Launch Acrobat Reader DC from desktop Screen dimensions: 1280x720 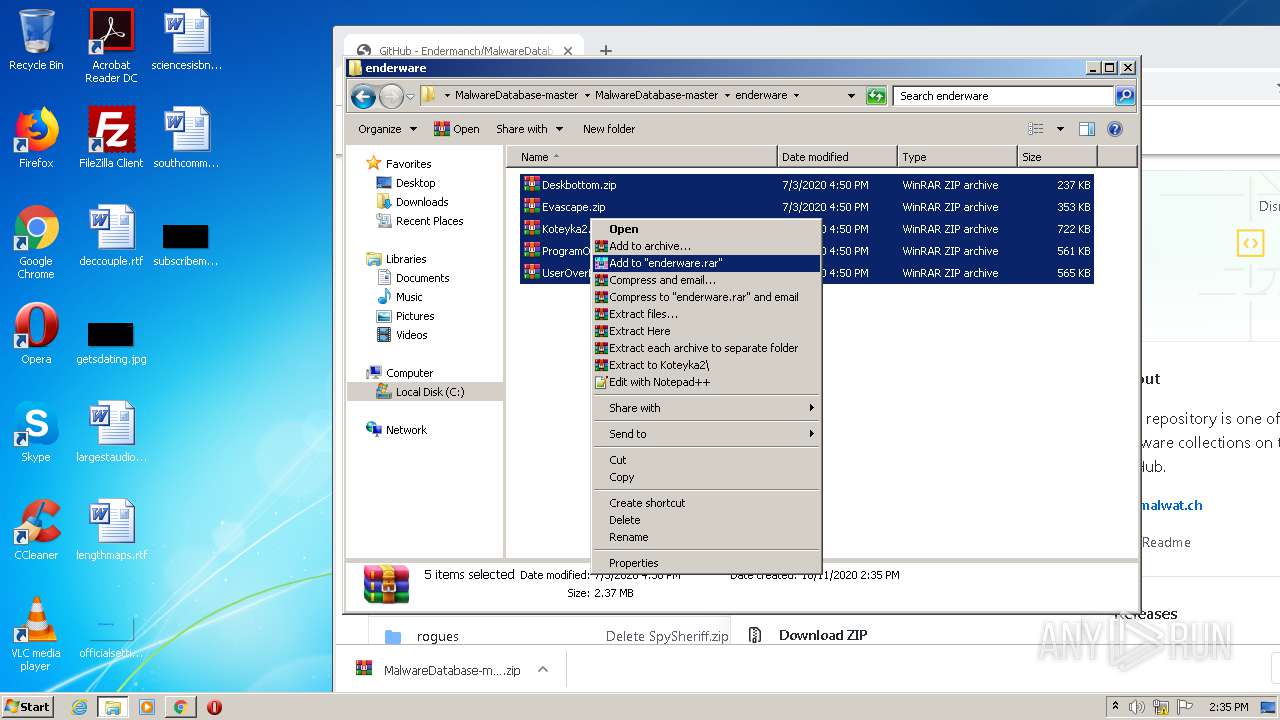click(x=111, y=46)
